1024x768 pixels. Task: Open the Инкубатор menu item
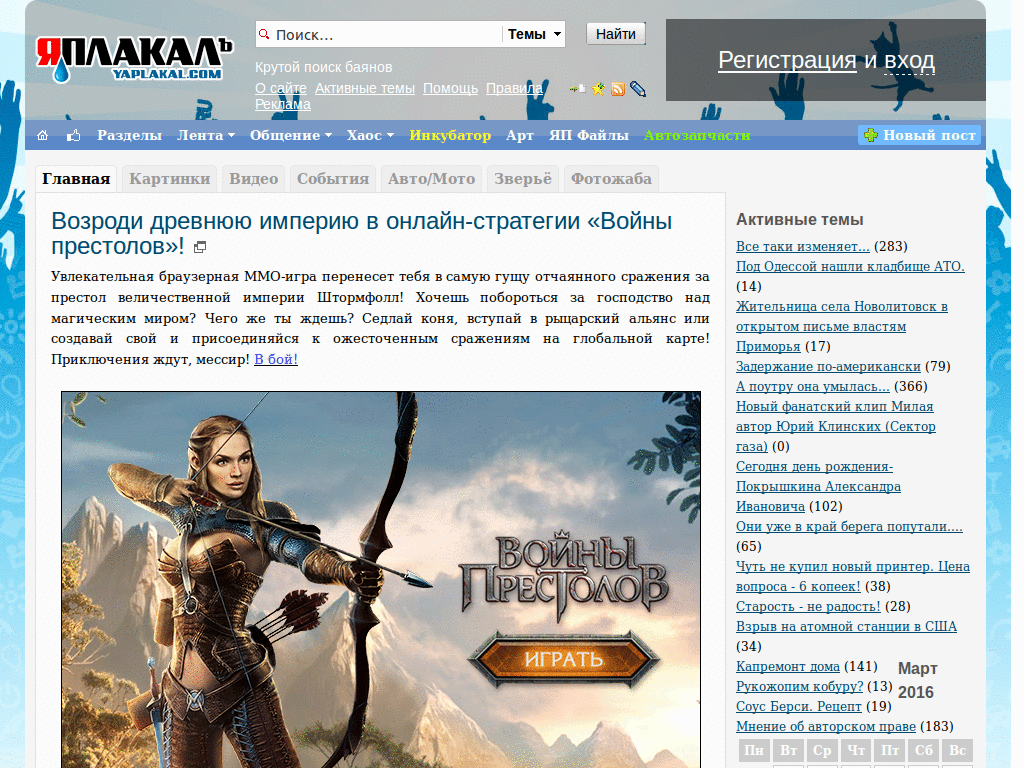pos(450,135)
